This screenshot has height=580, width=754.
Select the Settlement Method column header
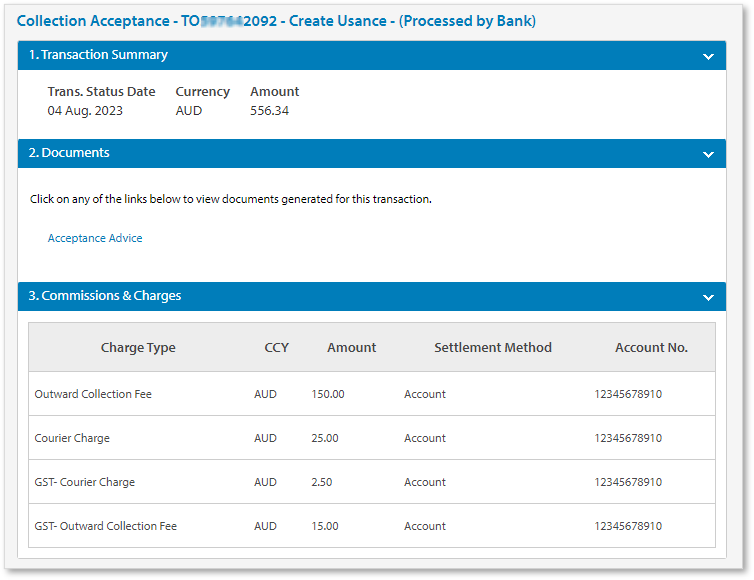[492, 348]
